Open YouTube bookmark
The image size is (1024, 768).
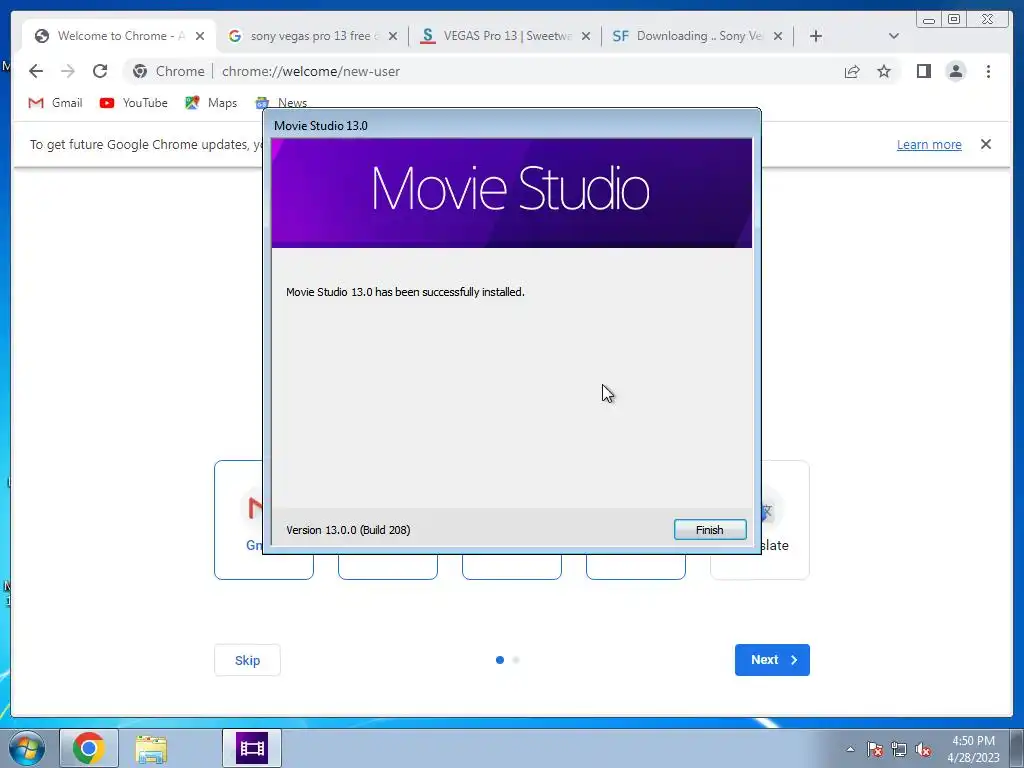[134, 103]
